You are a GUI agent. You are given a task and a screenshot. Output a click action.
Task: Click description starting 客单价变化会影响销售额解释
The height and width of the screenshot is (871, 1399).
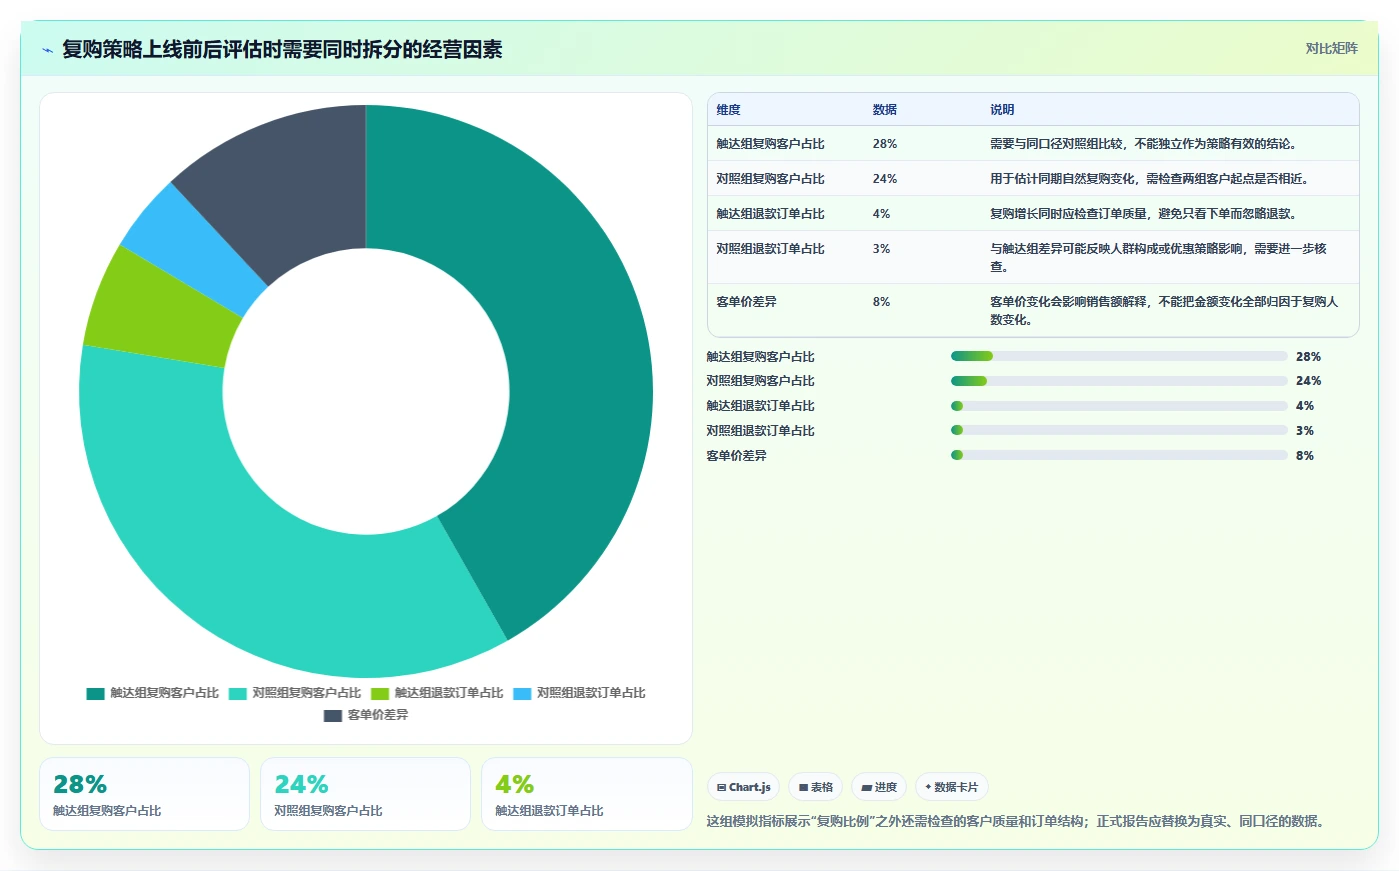pyautogui.click(x=1164, y=311)
